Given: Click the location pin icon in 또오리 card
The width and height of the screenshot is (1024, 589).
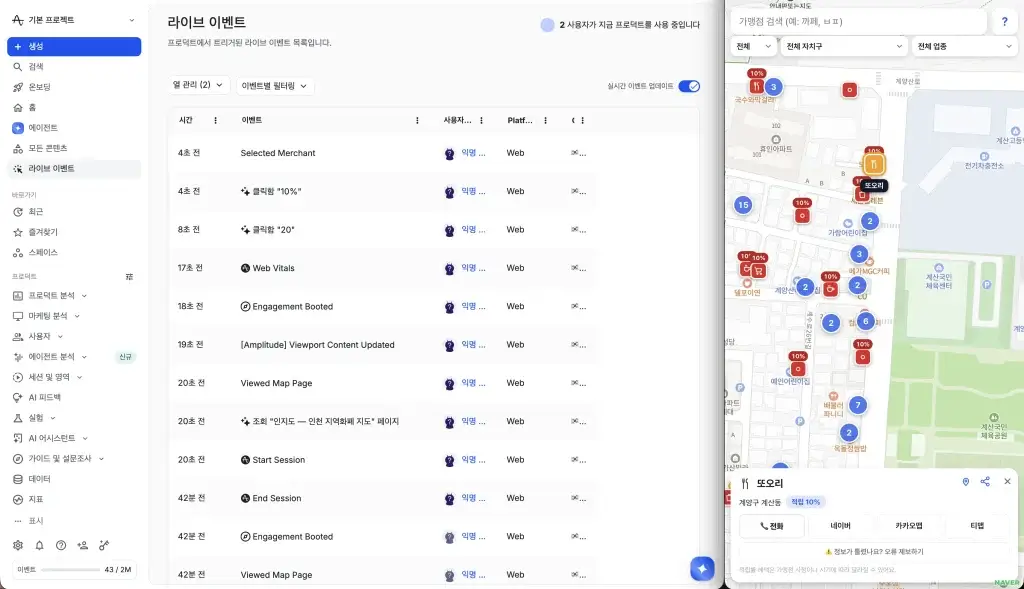Looking at the screenshot, I should 965,482.
